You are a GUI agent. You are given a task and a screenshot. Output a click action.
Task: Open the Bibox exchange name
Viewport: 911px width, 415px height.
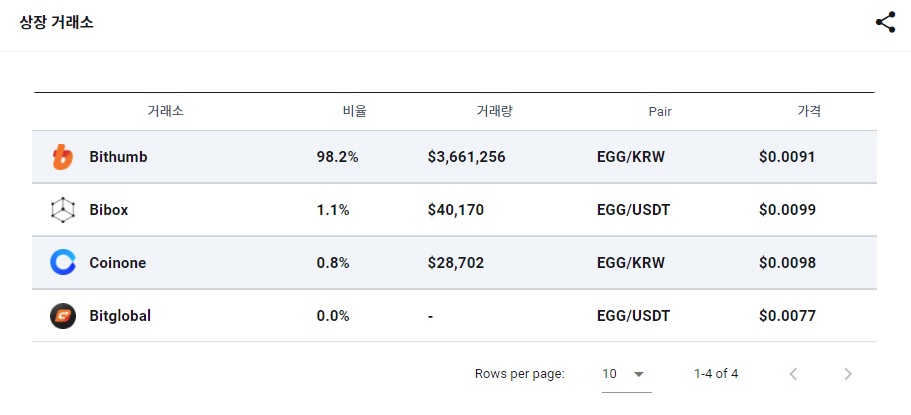(109, 210)
